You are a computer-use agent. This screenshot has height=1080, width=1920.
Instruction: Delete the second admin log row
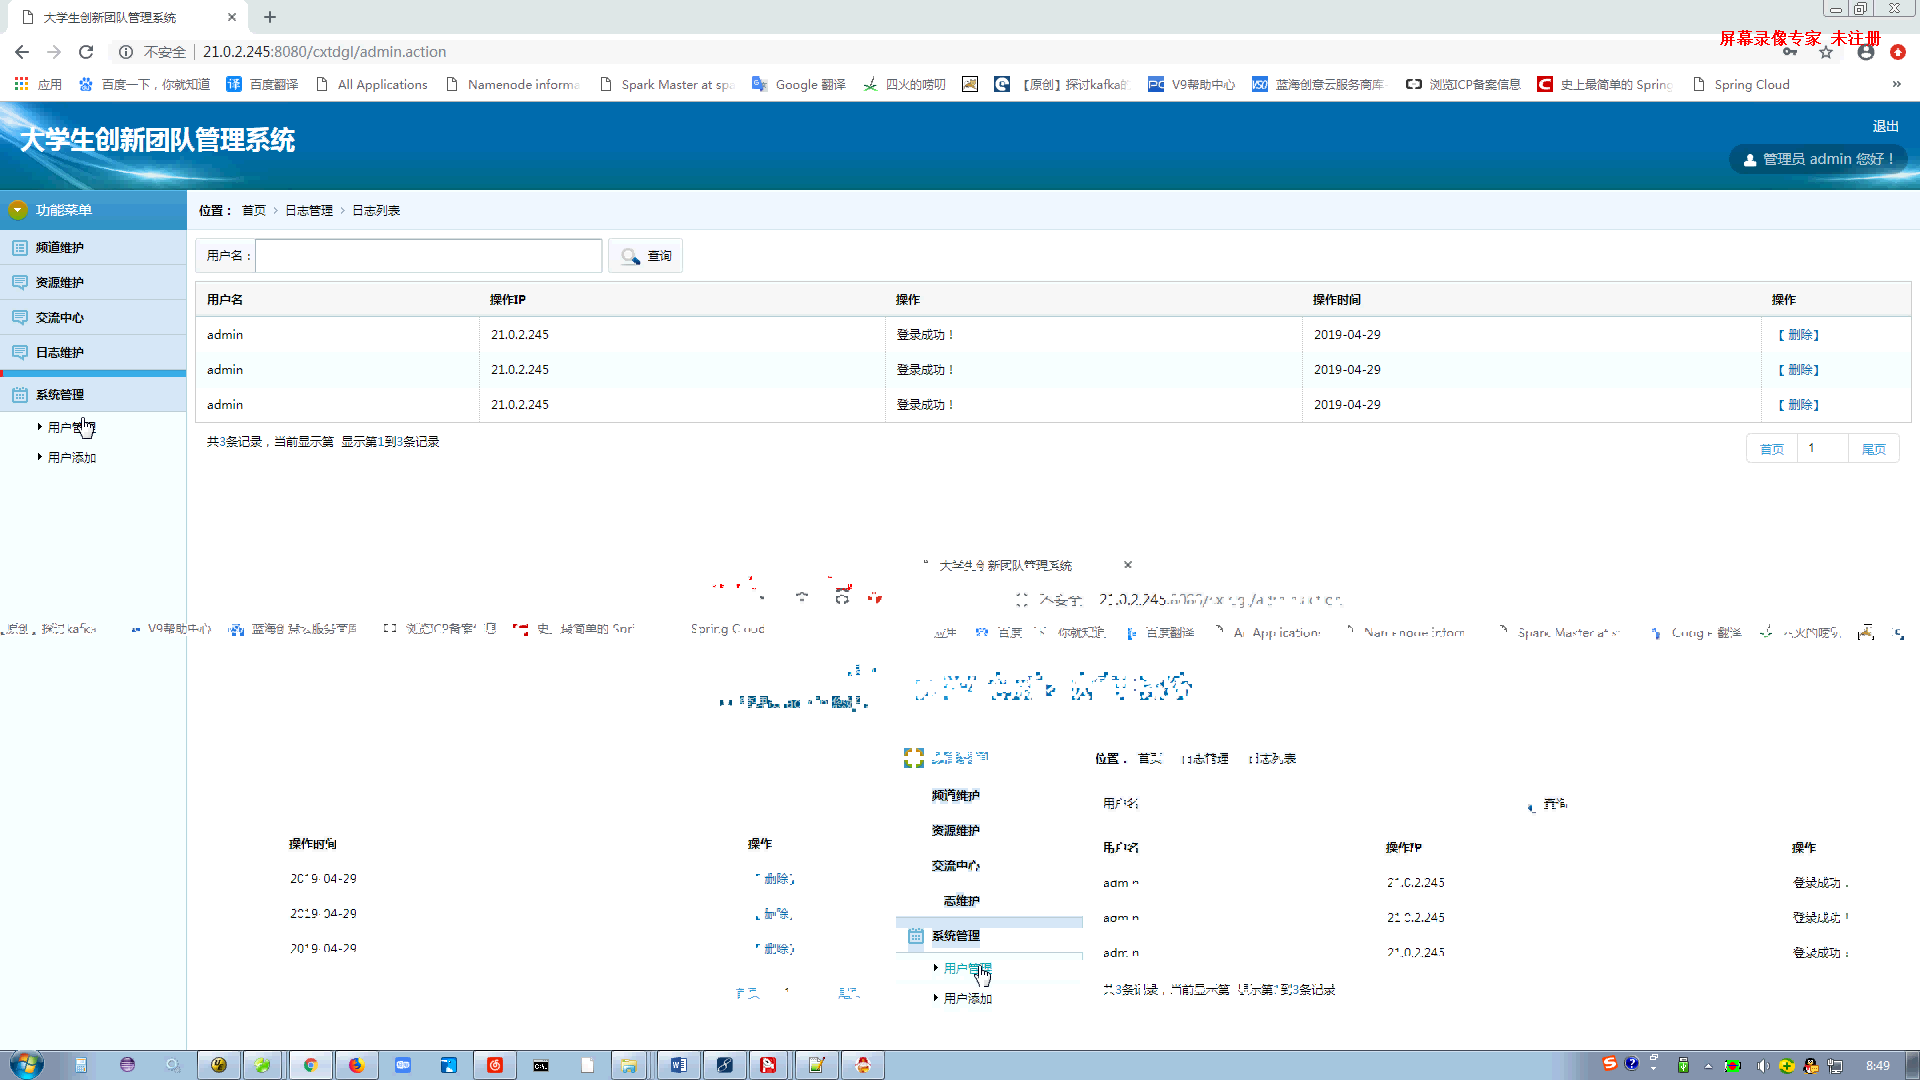pos(1798,370)
